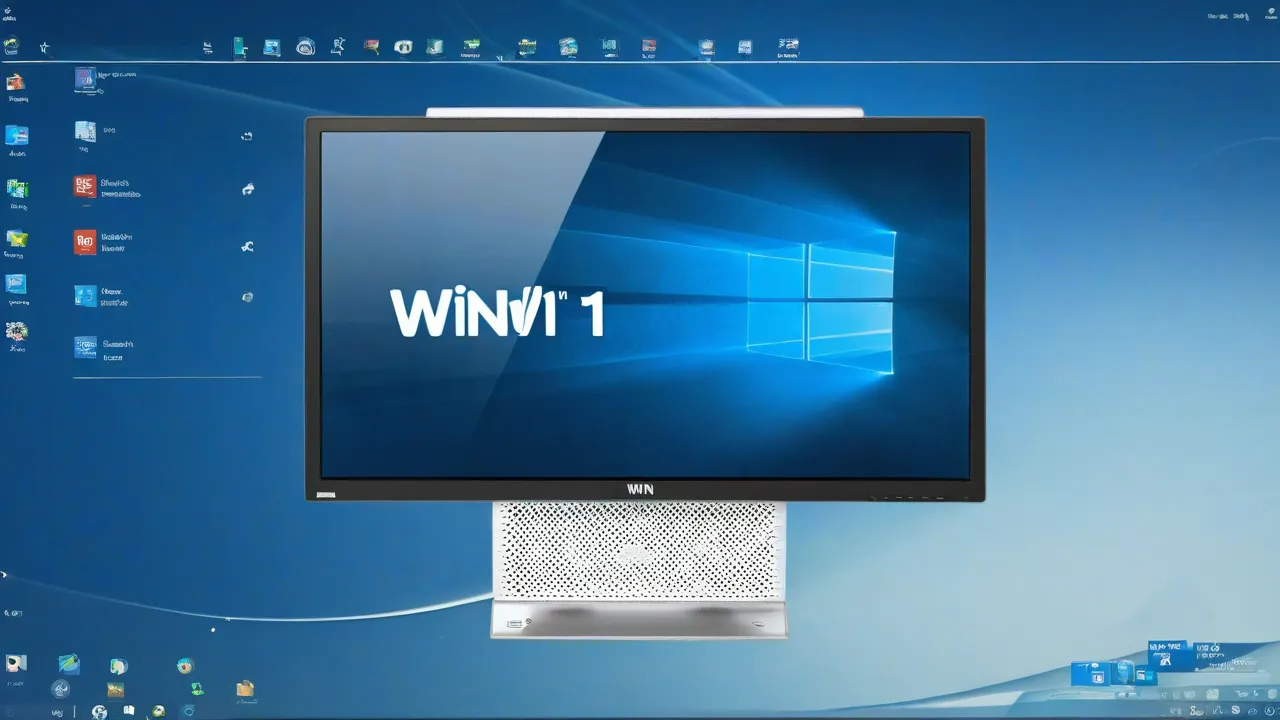
Task: Open the blue folder desktop icon on the left
Action: pyautogui.click(x=16, y=135)
